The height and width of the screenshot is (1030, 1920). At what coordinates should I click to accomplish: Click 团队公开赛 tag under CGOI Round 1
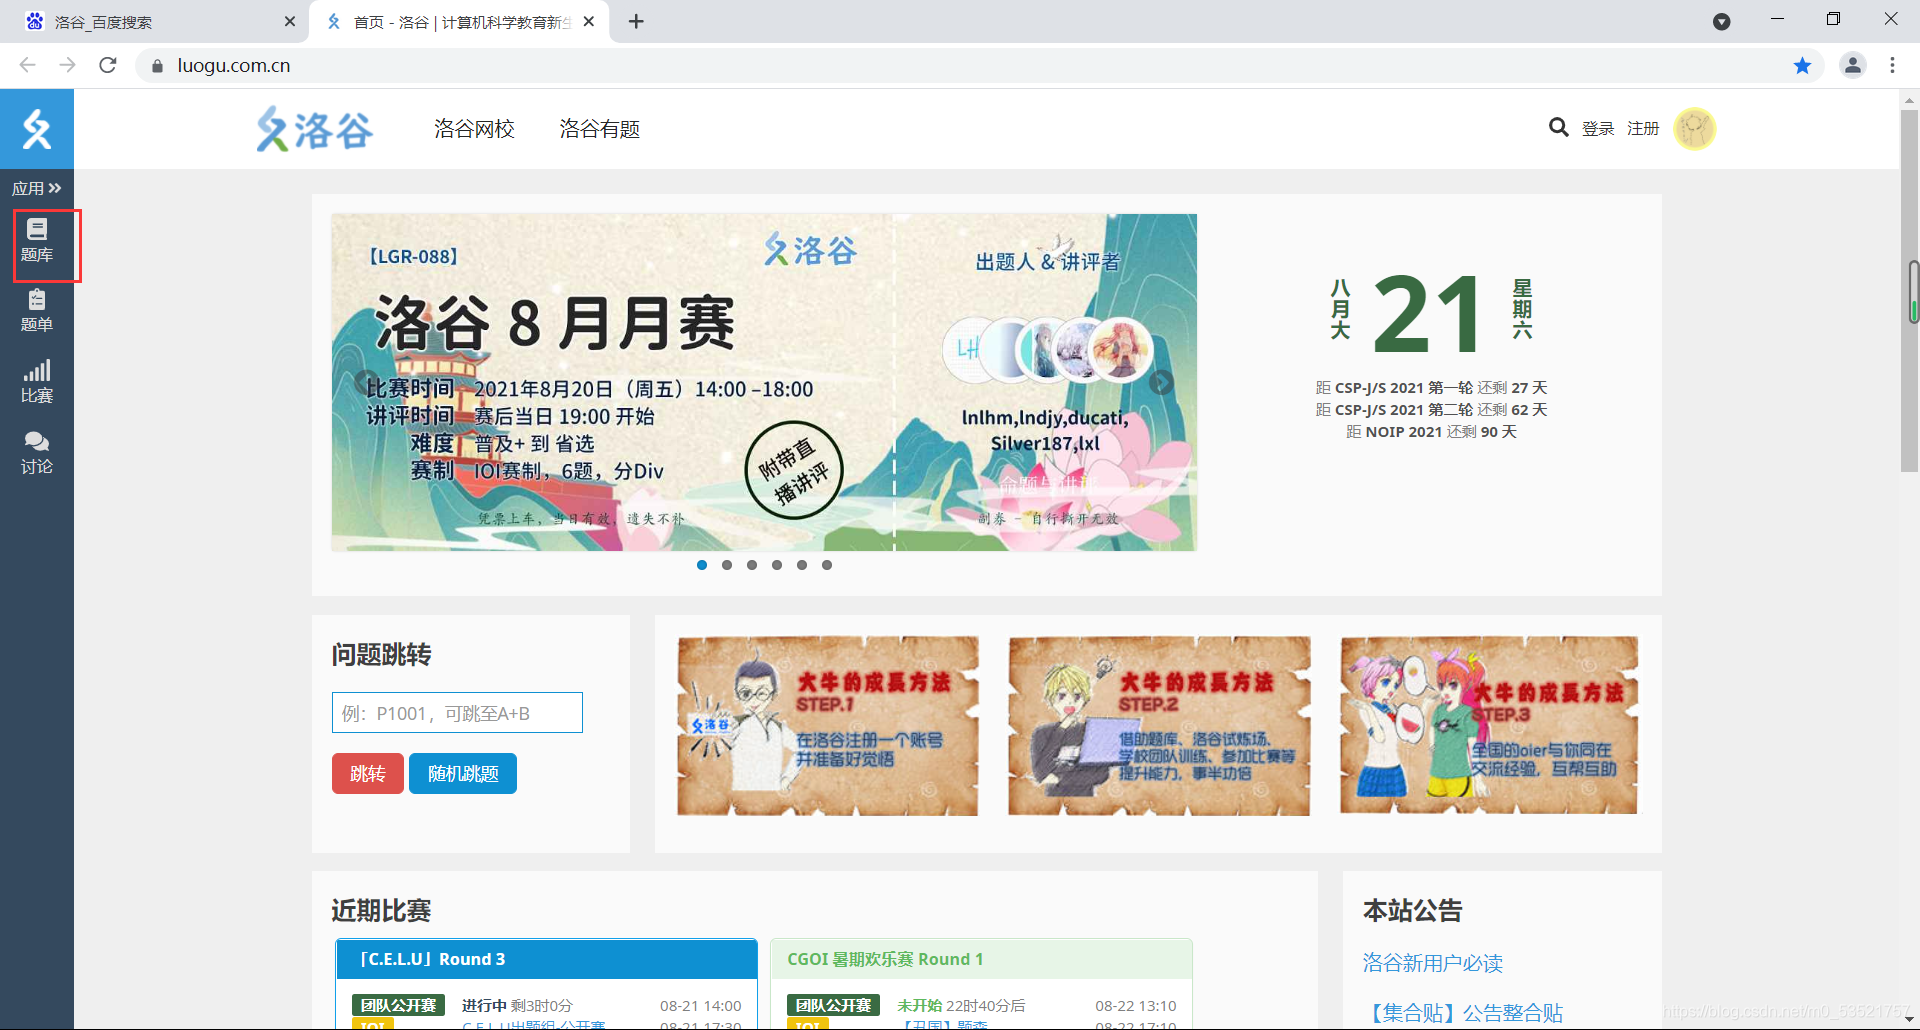[x=833, y=1005]
